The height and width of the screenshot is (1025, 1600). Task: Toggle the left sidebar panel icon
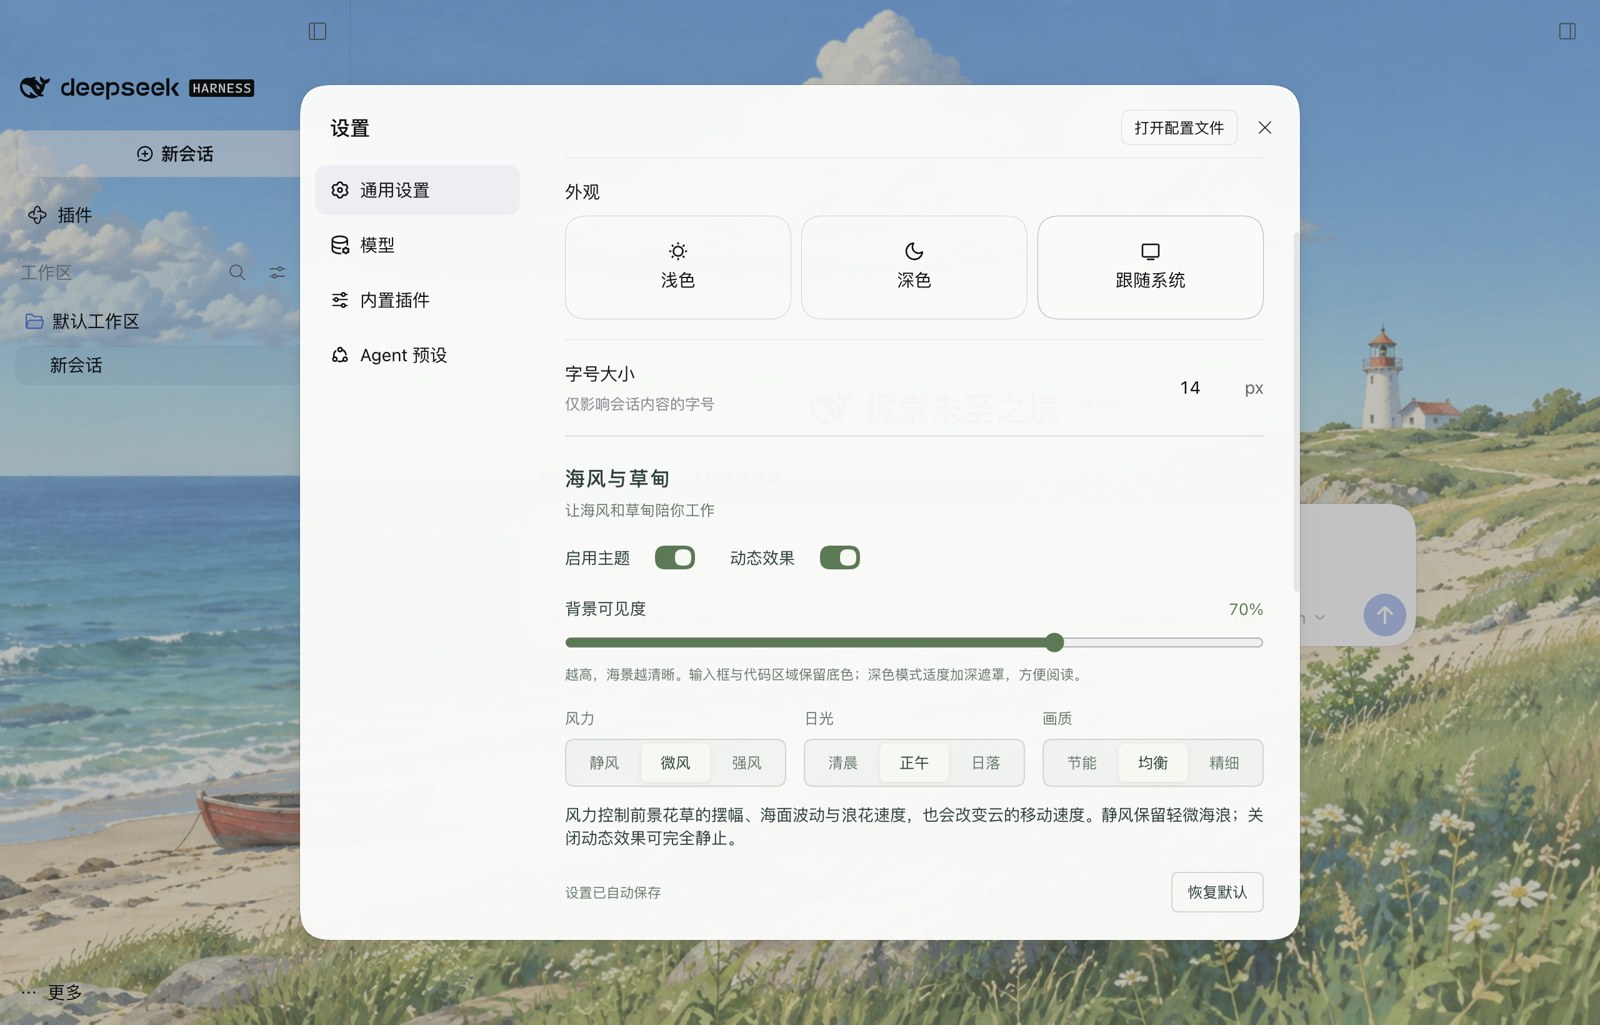tap(317, 31)
